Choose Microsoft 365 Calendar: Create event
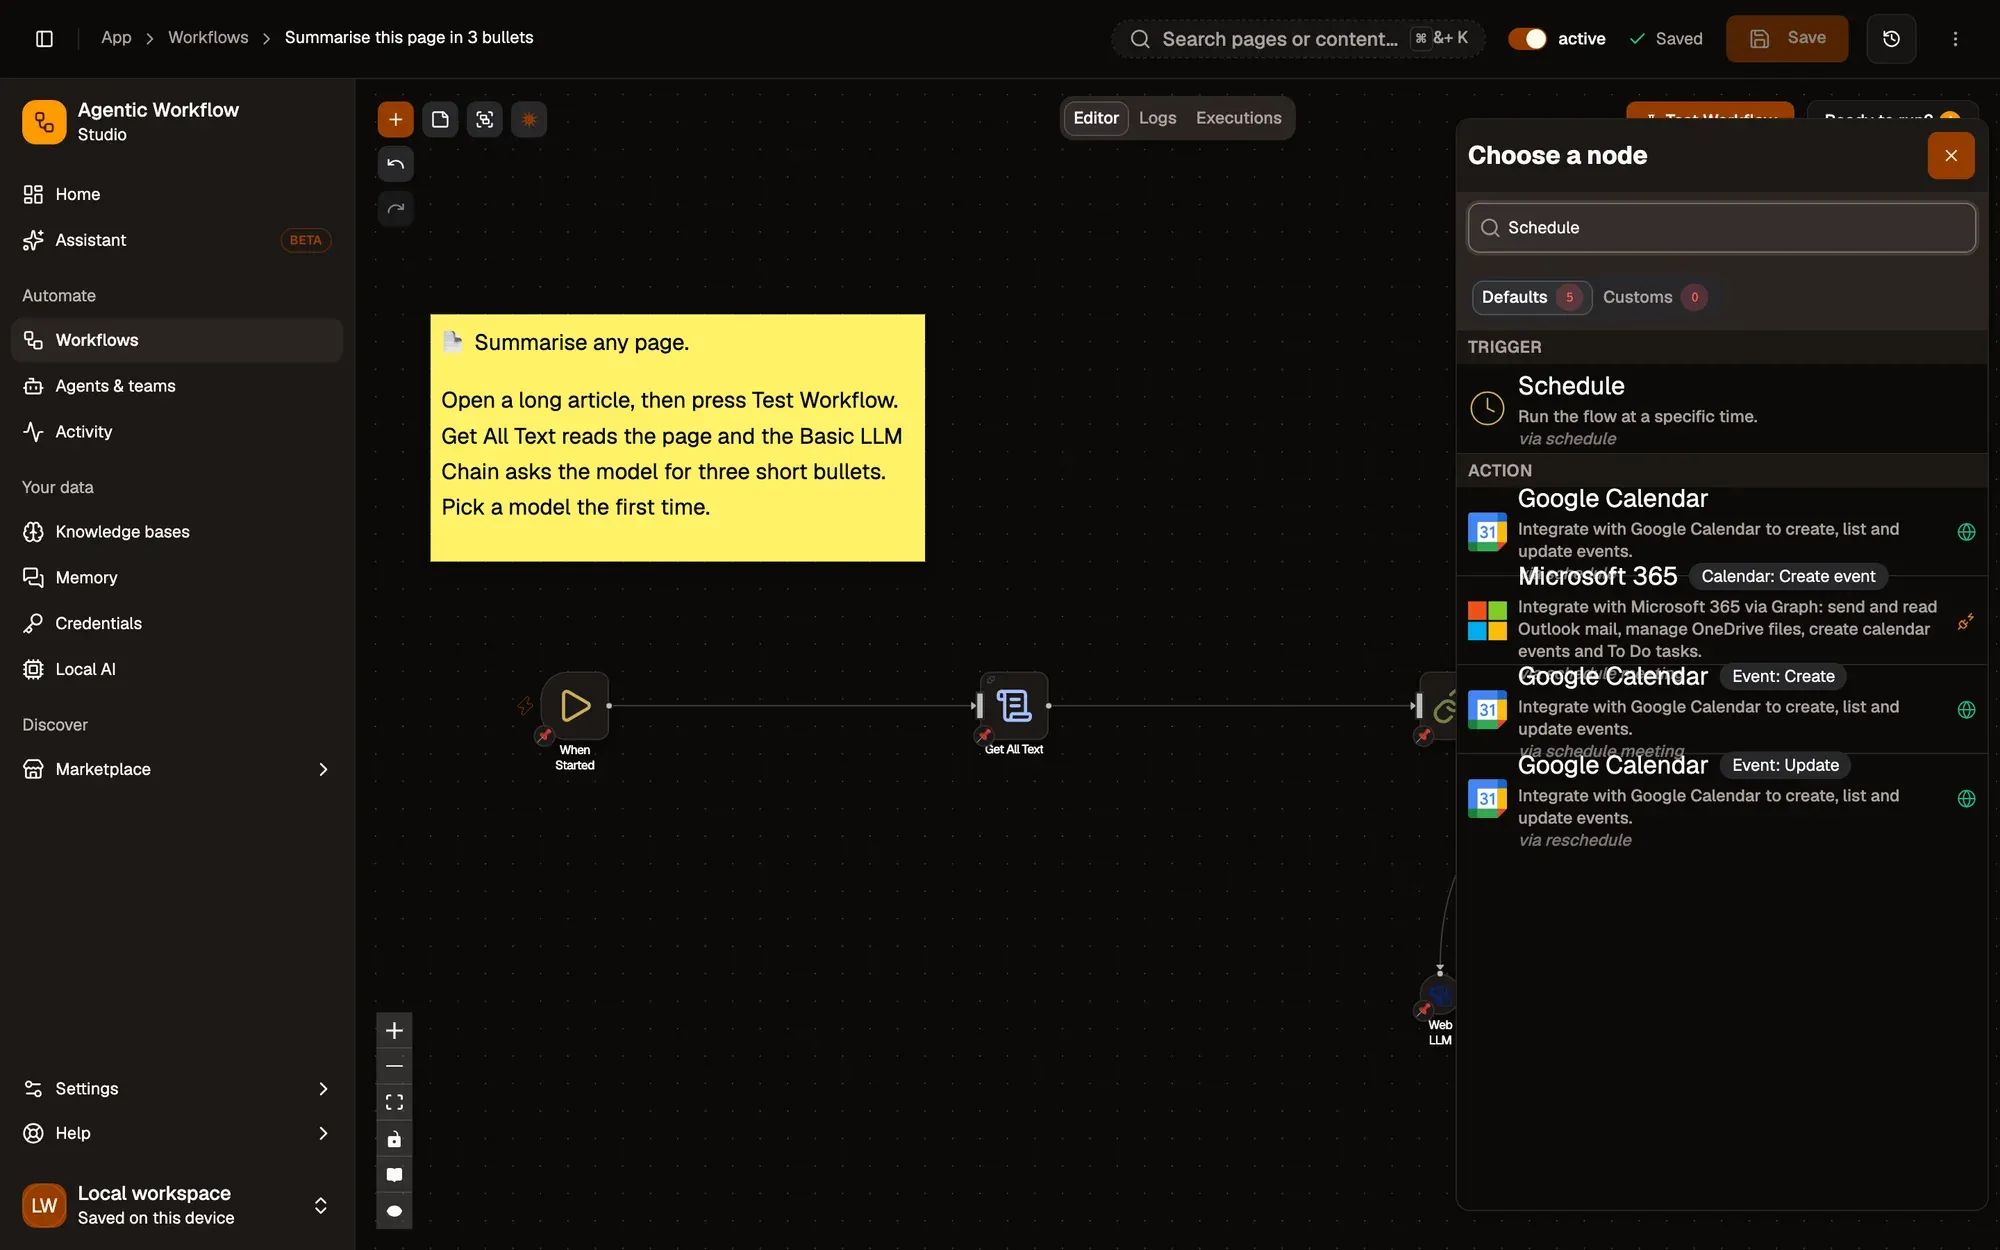This screenshot has width=2000, height=1250. pyautogui.click(x=1721, y=620)
